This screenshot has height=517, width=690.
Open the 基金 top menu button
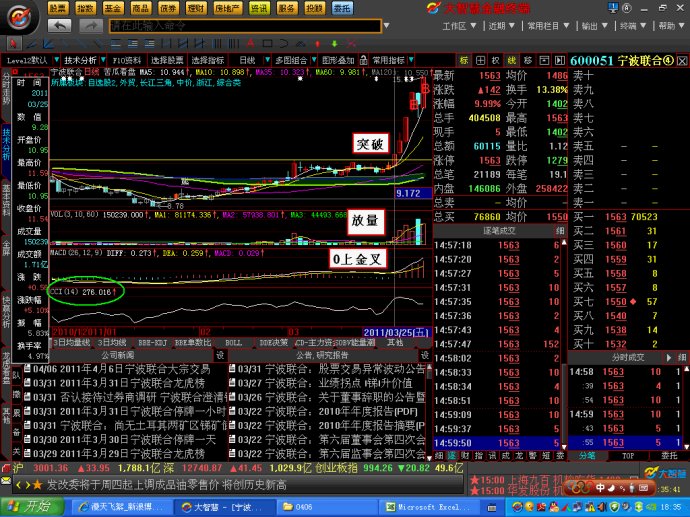click(113, 8)
